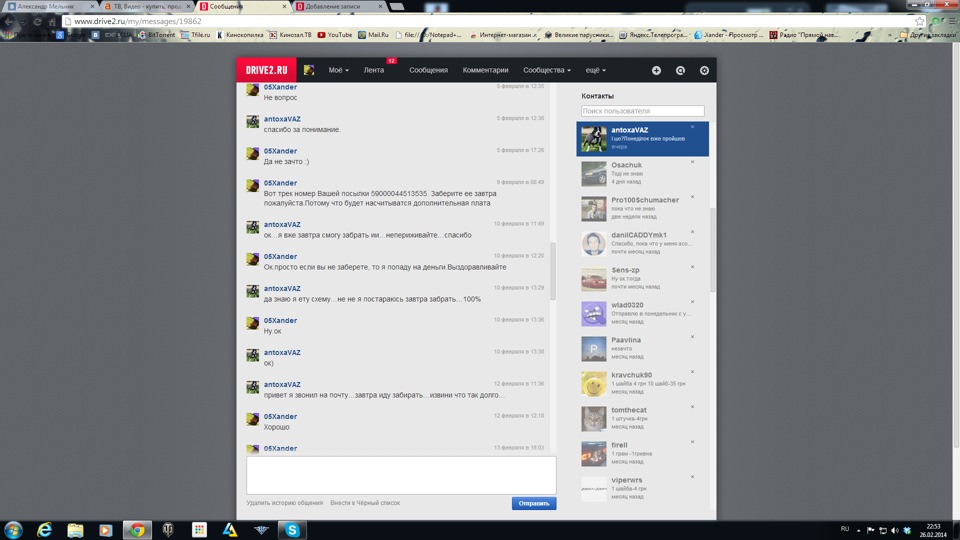Remove the wlad0320 contact with its x

(x=692, y=301)
